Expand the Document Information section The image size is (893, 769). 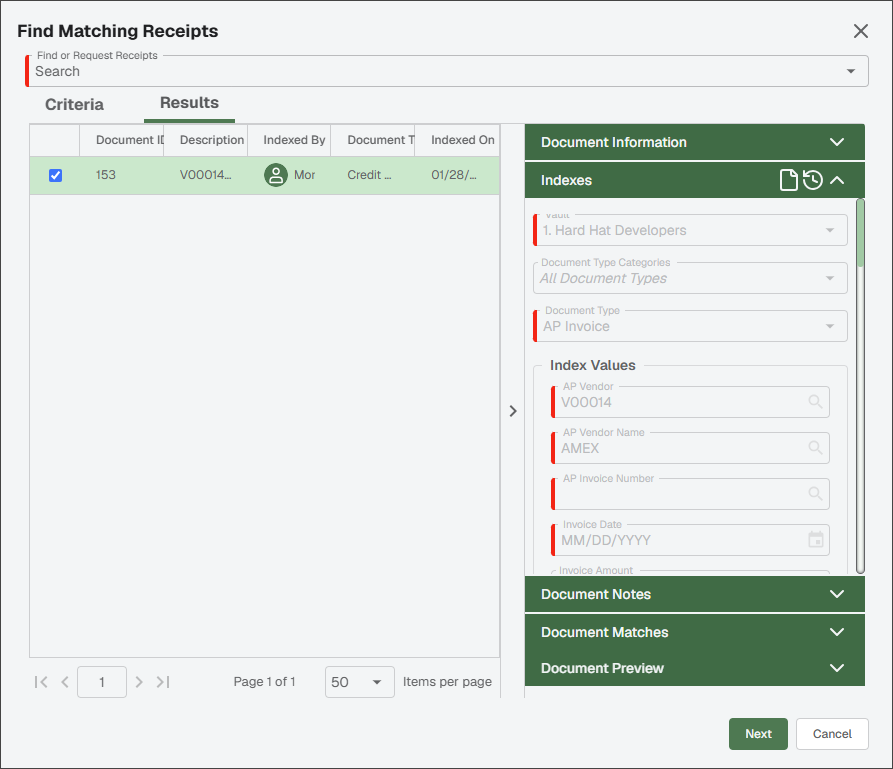click(694, 142)
